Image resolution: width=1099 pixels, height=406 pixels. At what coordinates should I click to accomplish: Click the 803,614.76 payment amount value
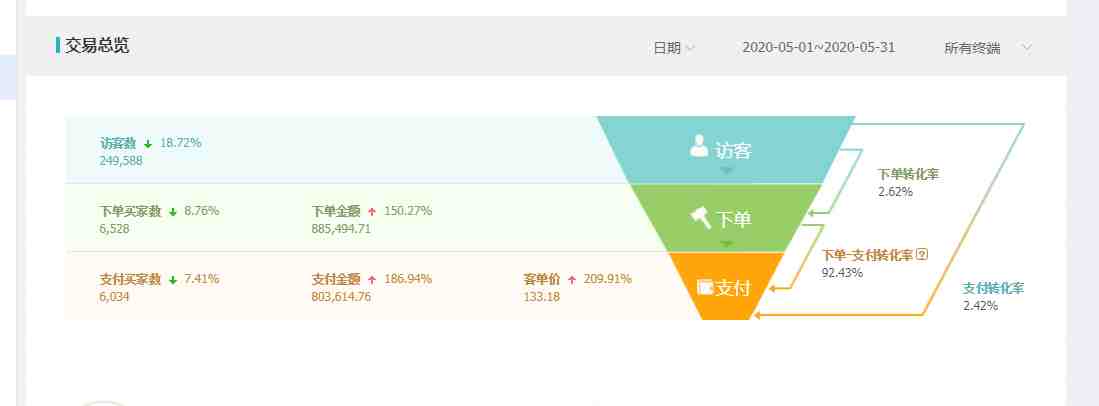pyautogui.click(x=341, y=297)
